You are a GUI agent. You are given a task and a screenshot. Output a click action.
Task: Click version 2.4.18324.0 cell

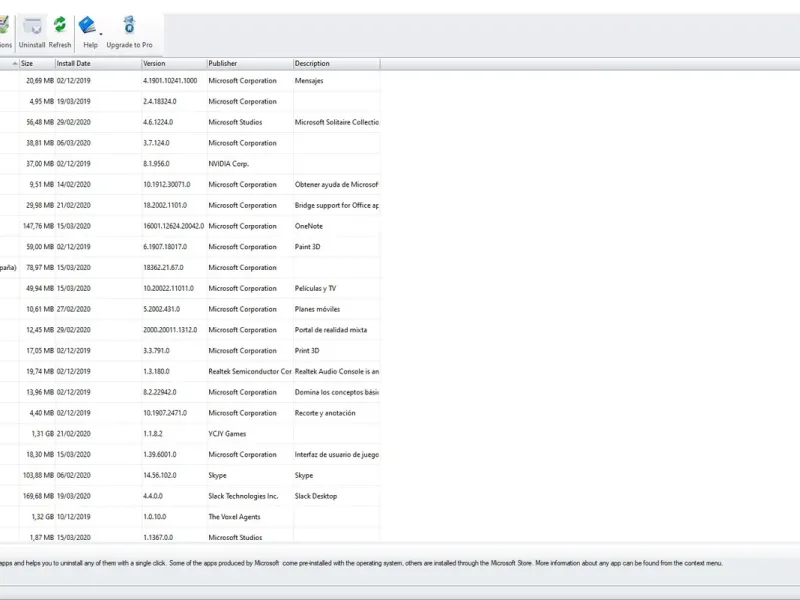(160, 102)
